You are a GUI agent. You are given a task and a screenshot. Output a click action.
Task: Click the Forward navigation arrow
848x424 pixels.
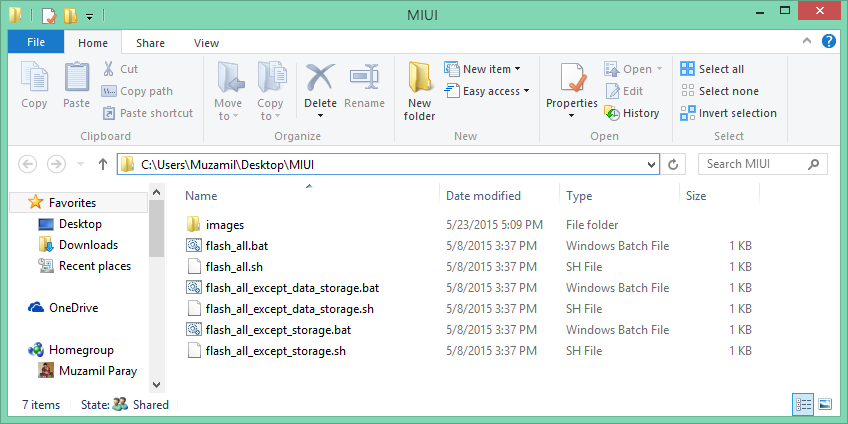[56, 164]
